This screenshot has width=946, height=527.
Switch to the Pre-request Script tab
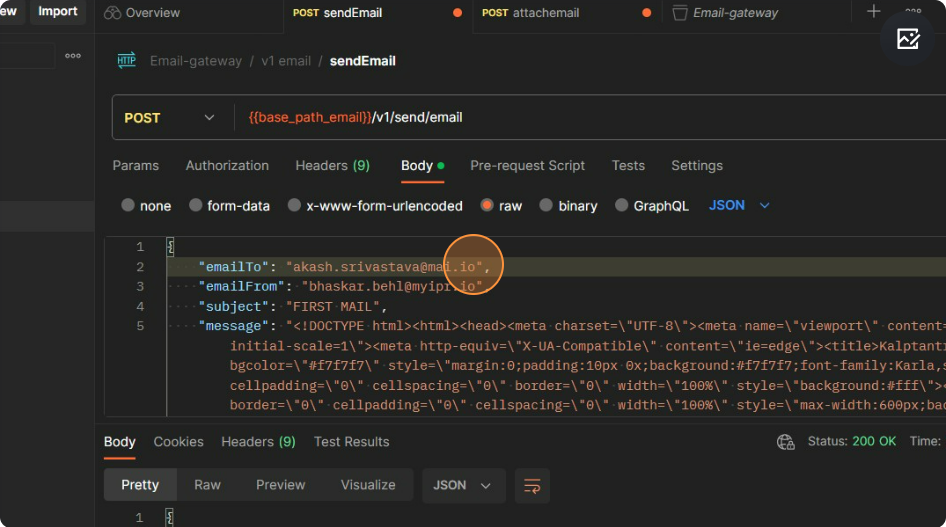(527, 166)
